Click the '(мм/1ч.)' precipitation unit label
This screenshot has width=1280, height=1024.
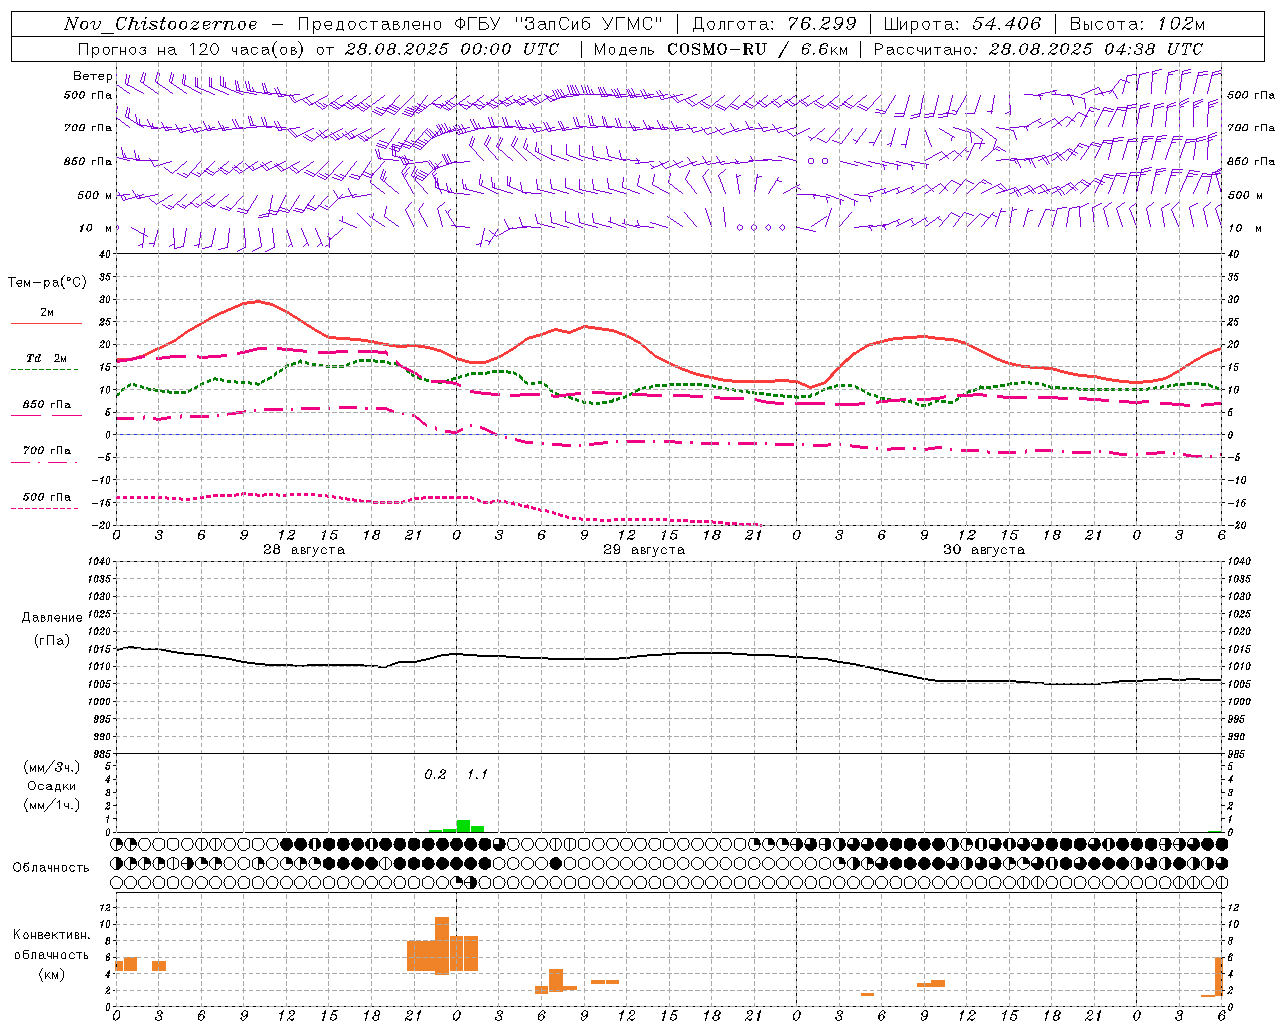pyautogui.click(x=52, y=805)
